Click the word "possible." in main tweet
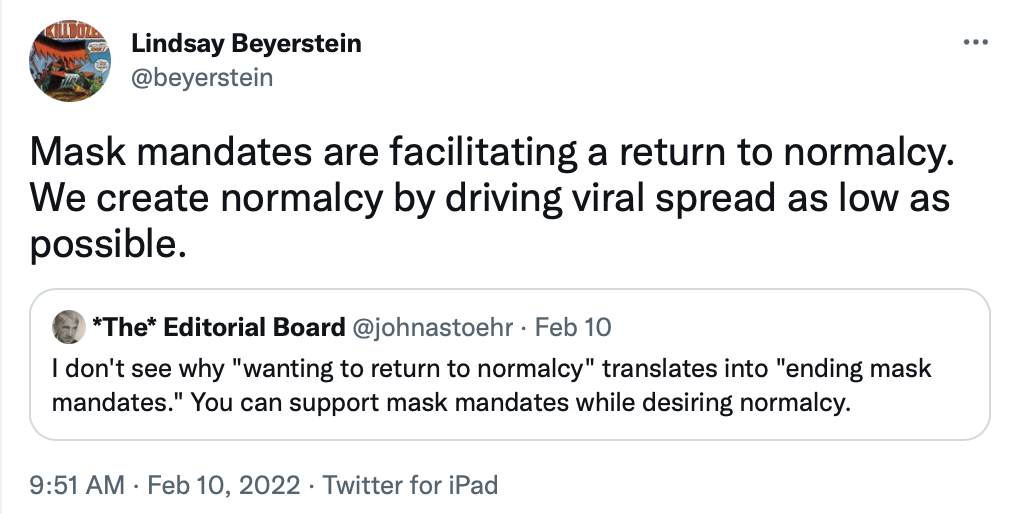 (108, 241)
